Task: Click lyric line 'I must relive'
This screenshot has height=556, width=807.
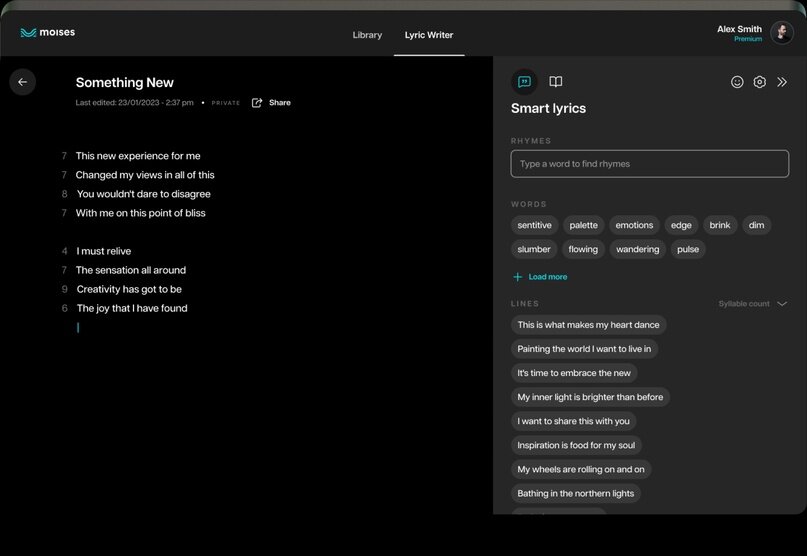Action: (x=104, y=251)
